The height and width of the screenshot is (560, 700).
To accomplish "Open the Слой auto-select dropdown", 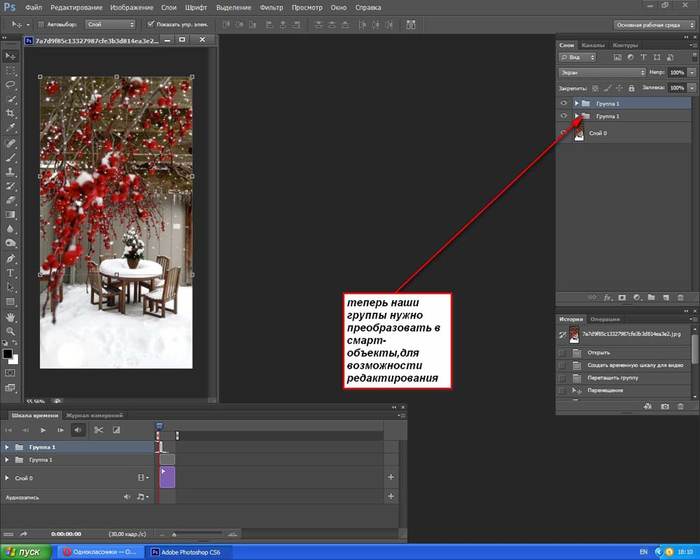I will (x=110, y=25).
